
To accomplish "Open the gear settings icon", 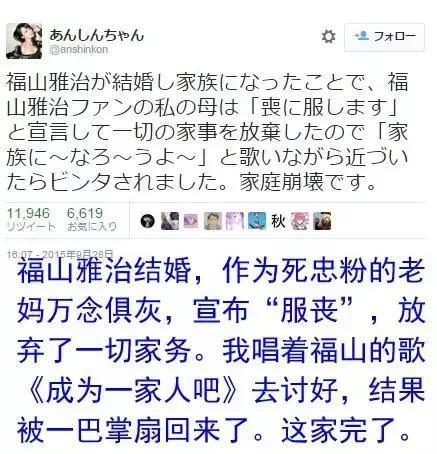I will coord(328,36).
